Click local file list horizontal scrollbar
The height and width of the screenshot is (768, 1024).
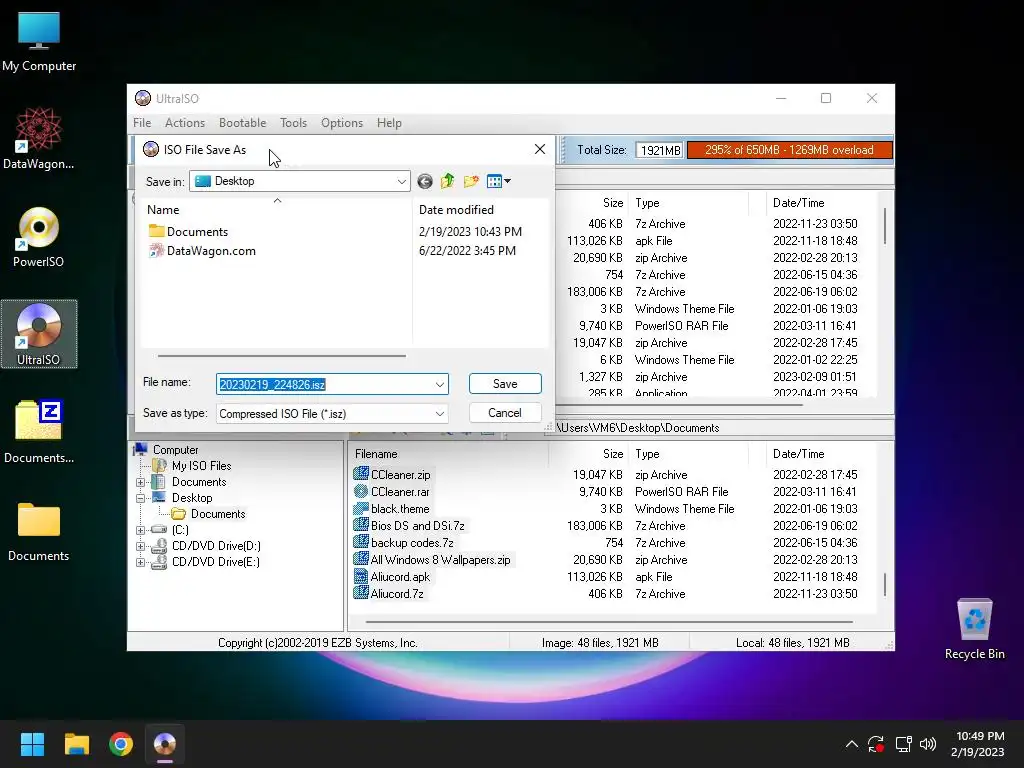pos(609,622)
